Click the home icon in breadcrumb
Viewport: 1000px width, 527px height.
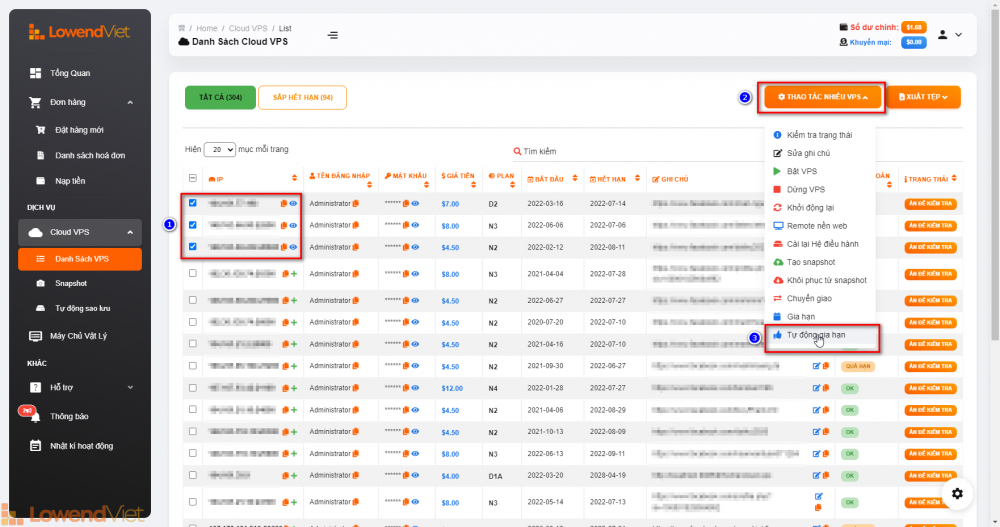[182, 28]
